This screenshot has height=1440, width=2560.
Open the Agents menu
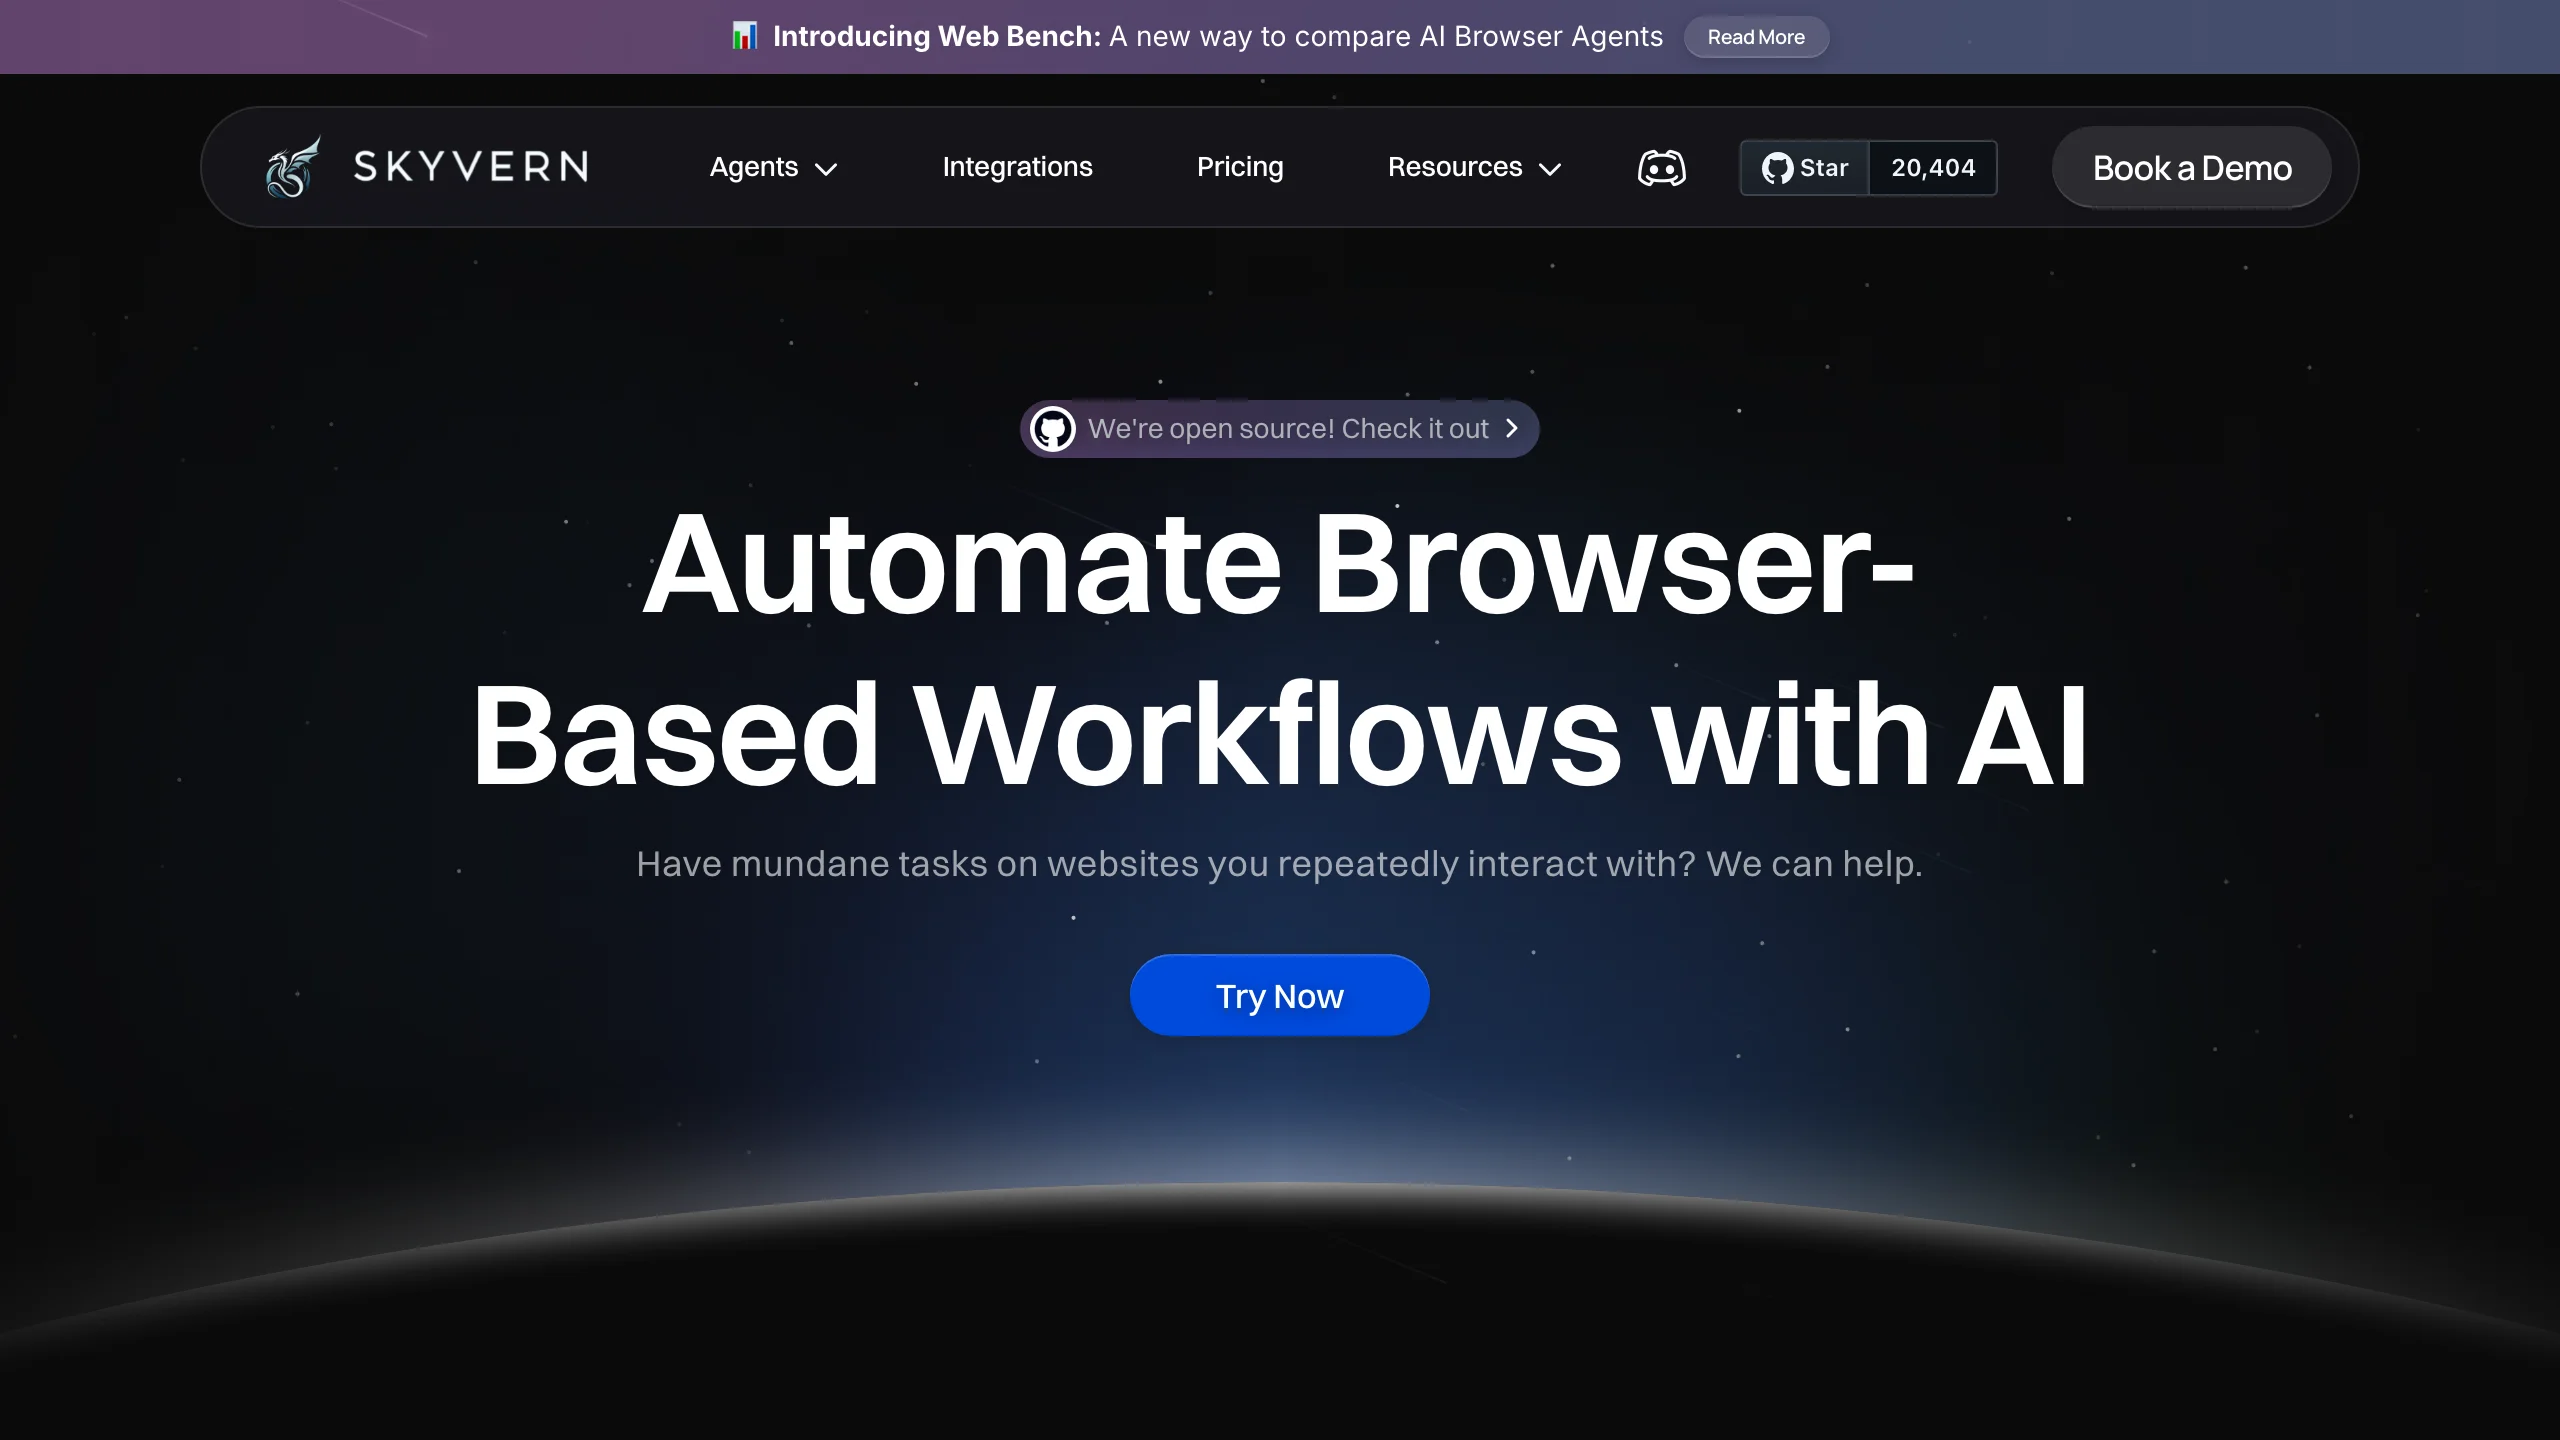(x=754, y=167)
